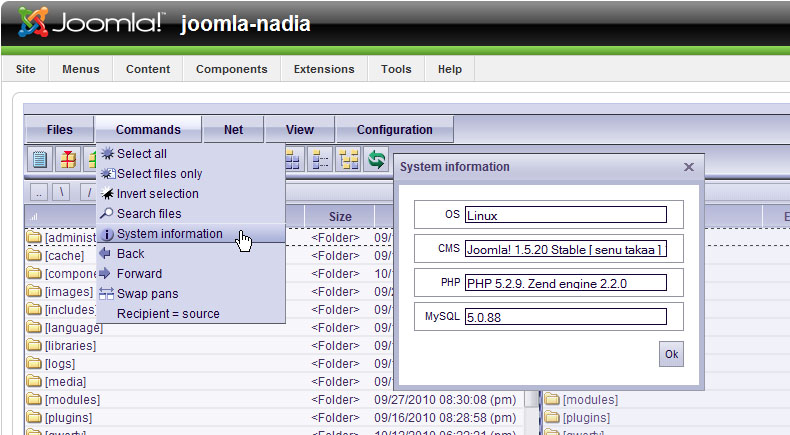Screen dimensions: 790x435
Task: Click the '..' parent directory button
Action: pos(39,192)
